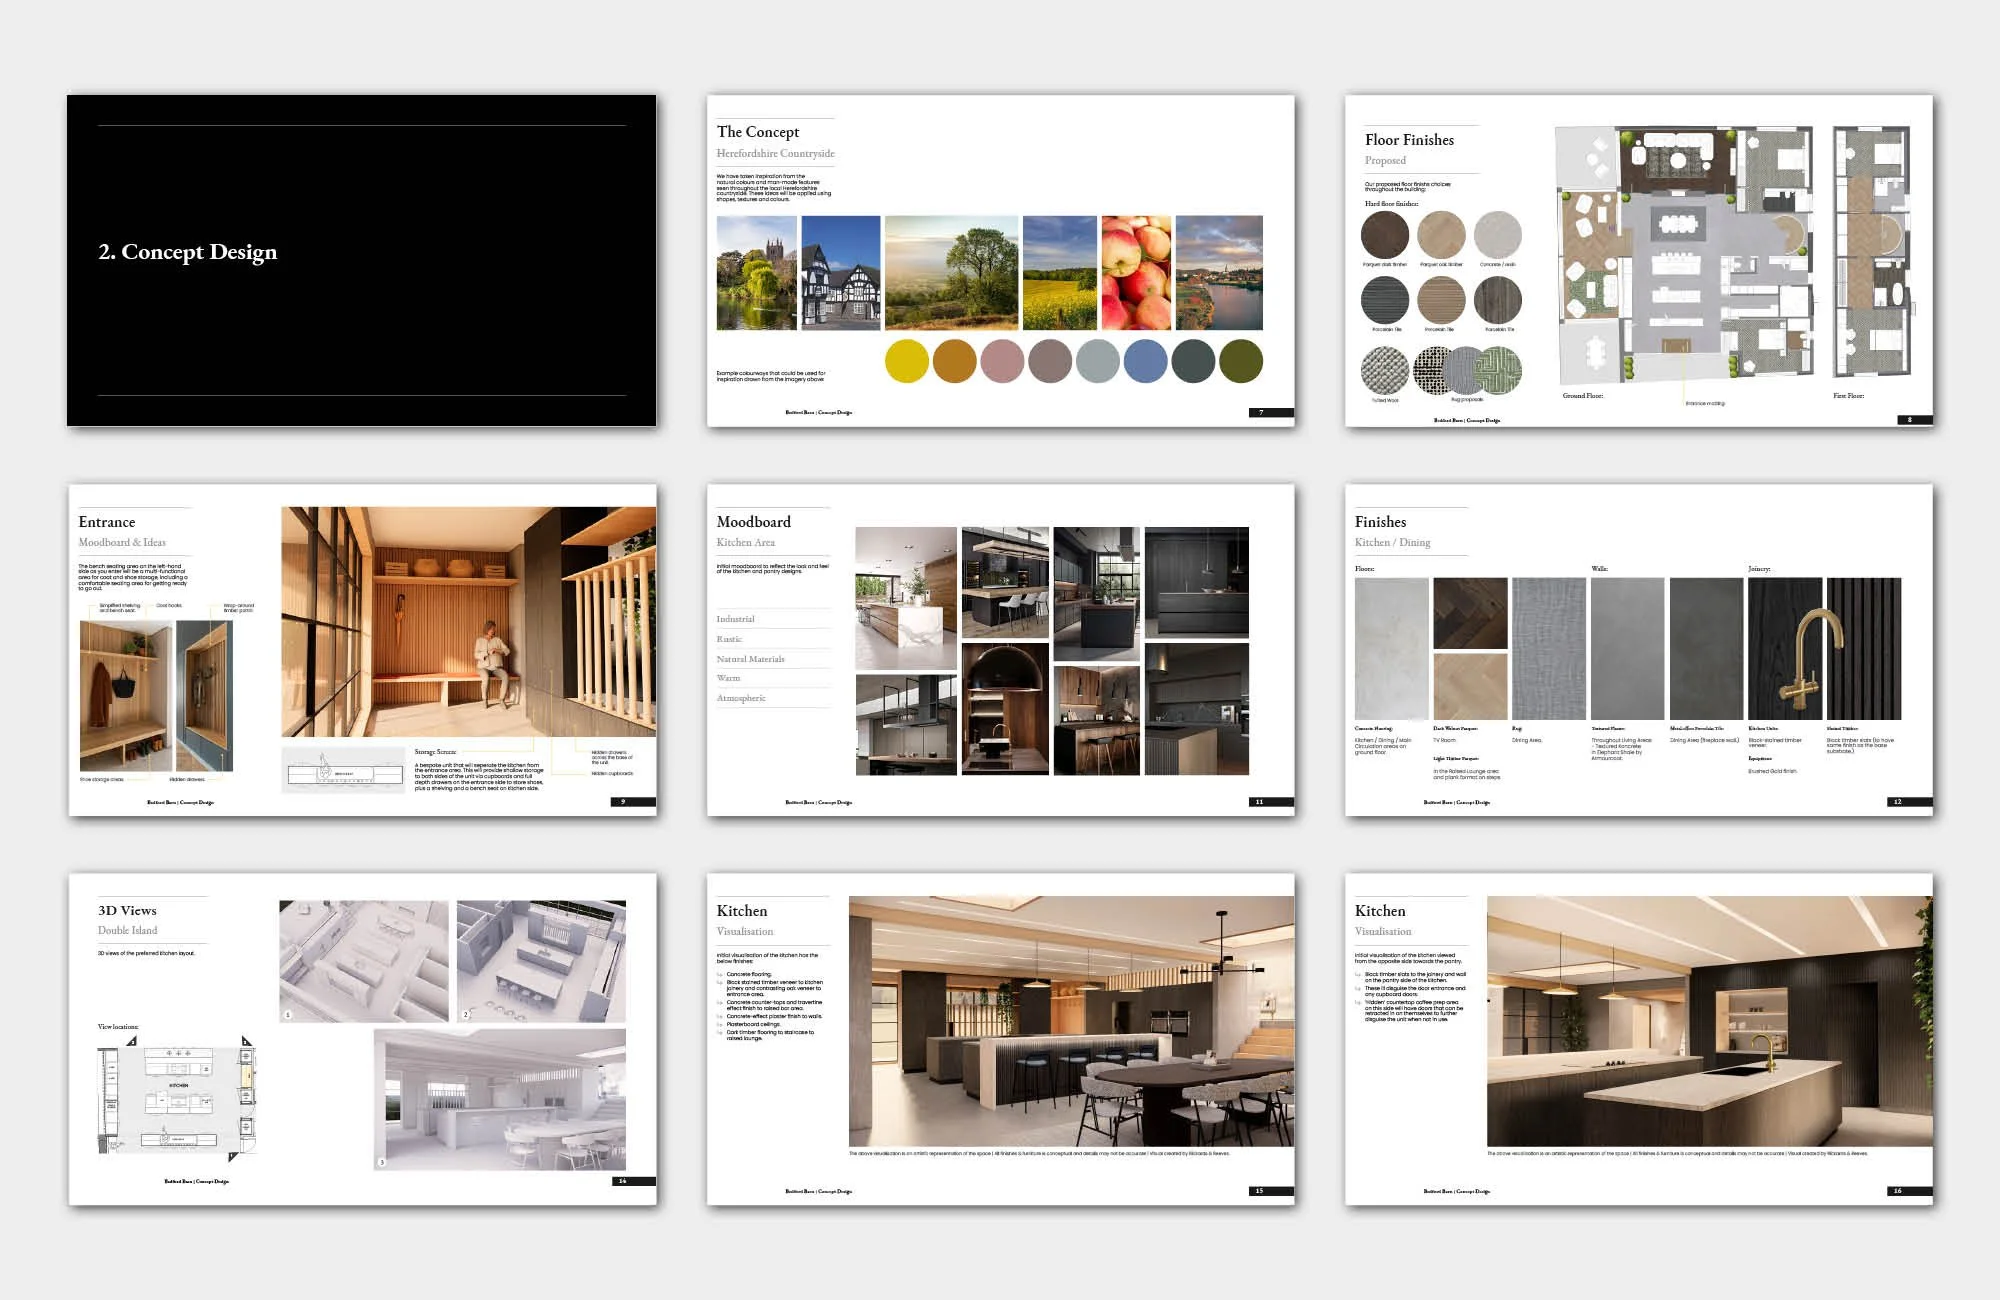Screen dimensions: 2000x1300
Task: Click the '3D Views' slide heading
Action: (x=127, y=910)
